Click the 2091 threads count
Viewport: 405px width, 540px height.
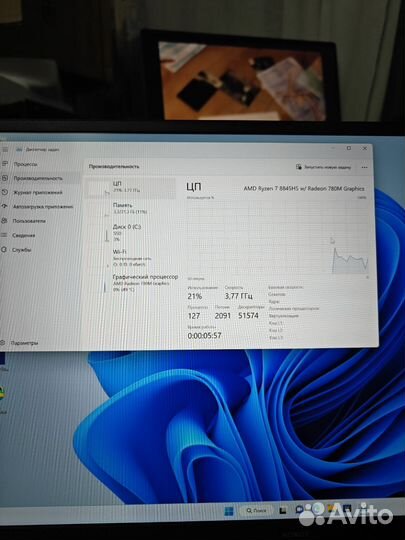point(222,315)
